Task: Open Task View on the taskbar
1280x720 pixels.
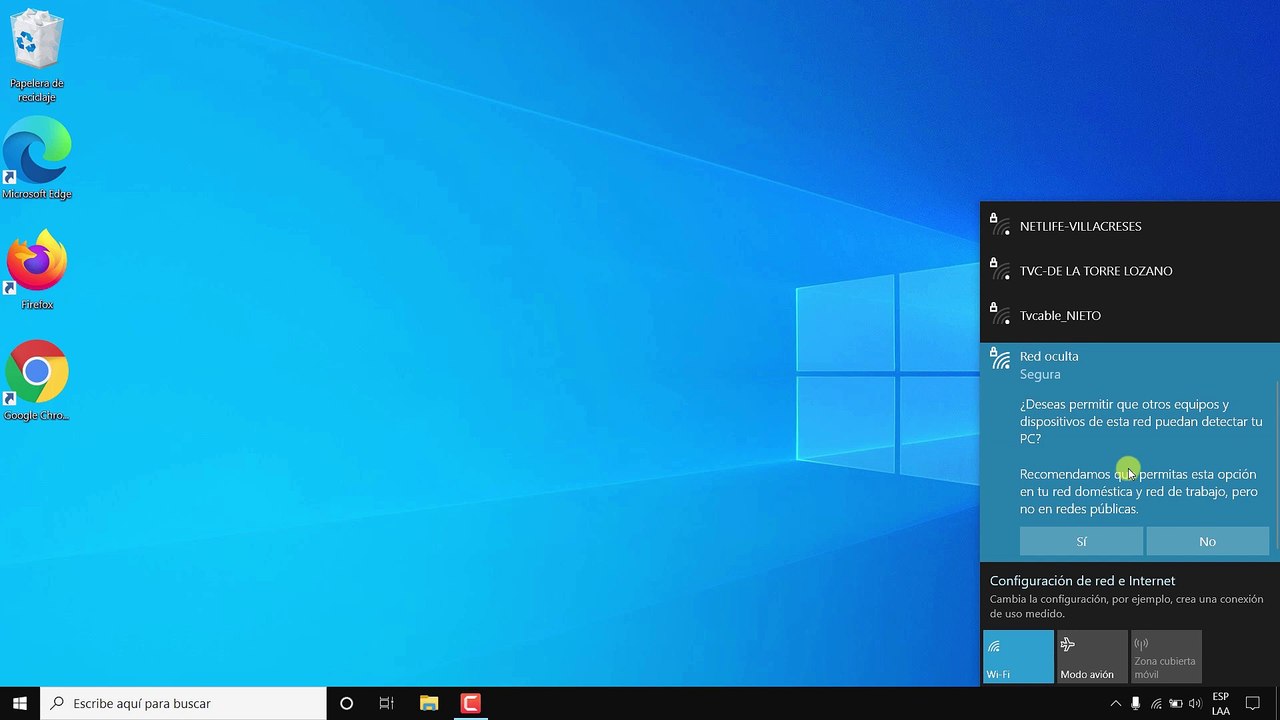Action: pos(386,703)
